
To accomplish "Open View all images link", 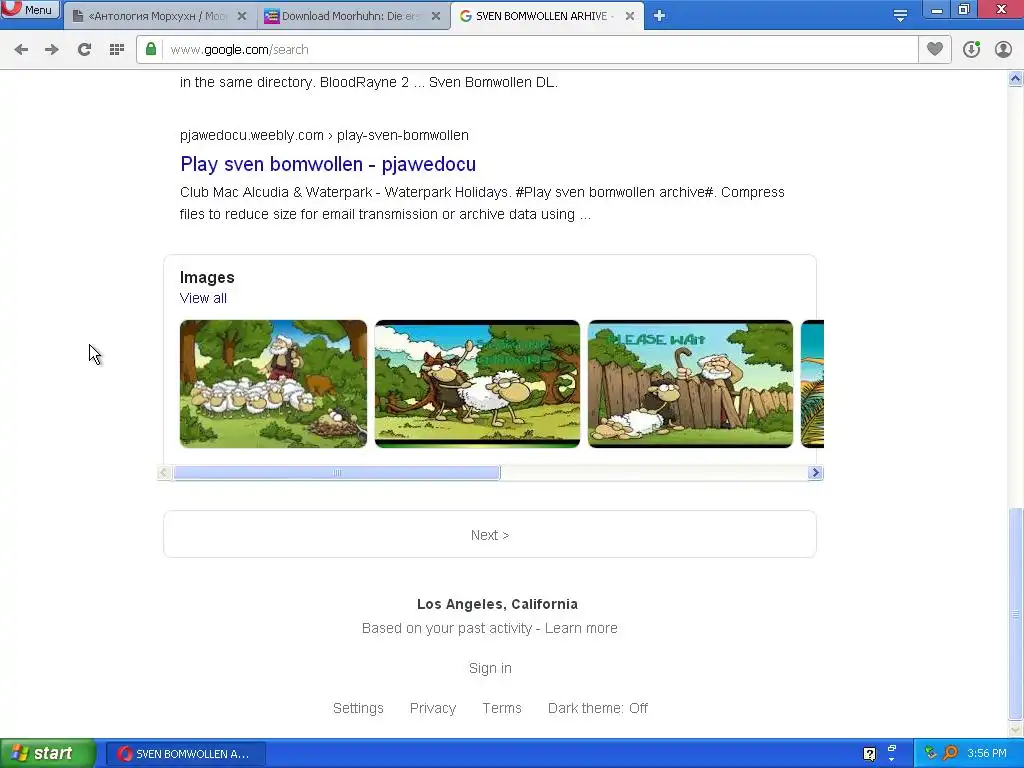I will point(203,298).
